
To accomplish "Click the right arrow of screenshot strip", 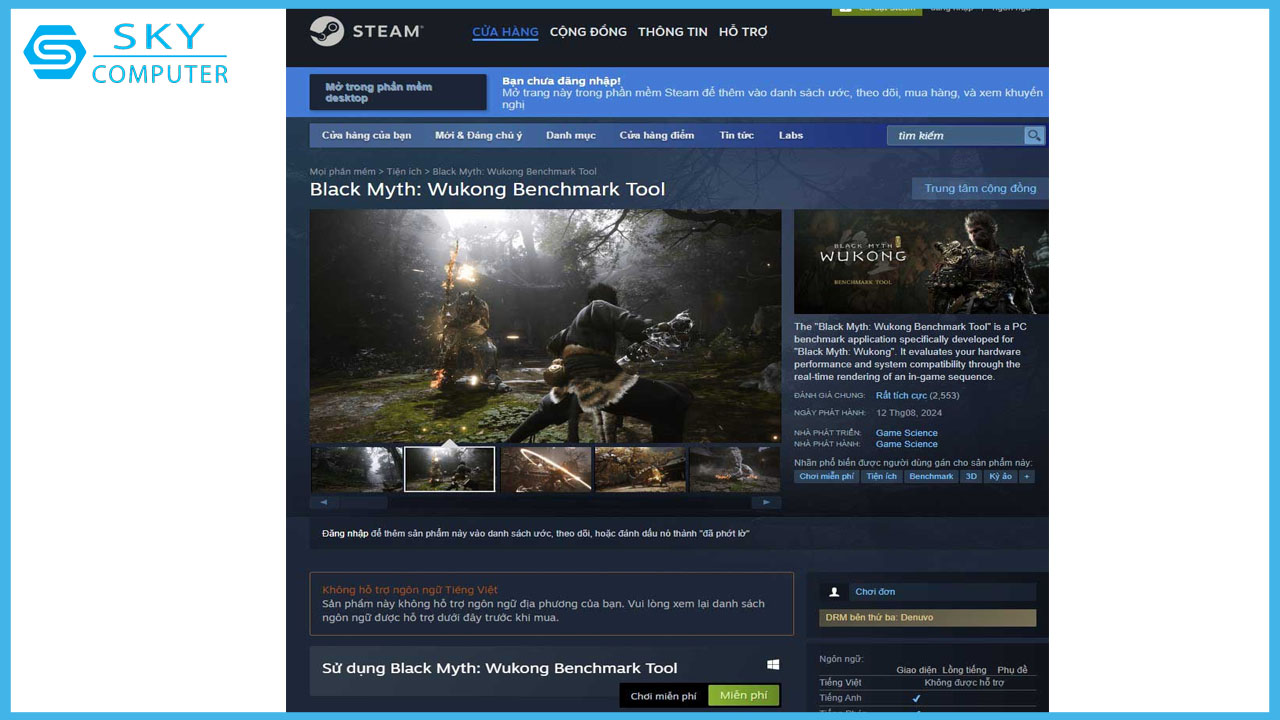I will click(x=767, y=502).
